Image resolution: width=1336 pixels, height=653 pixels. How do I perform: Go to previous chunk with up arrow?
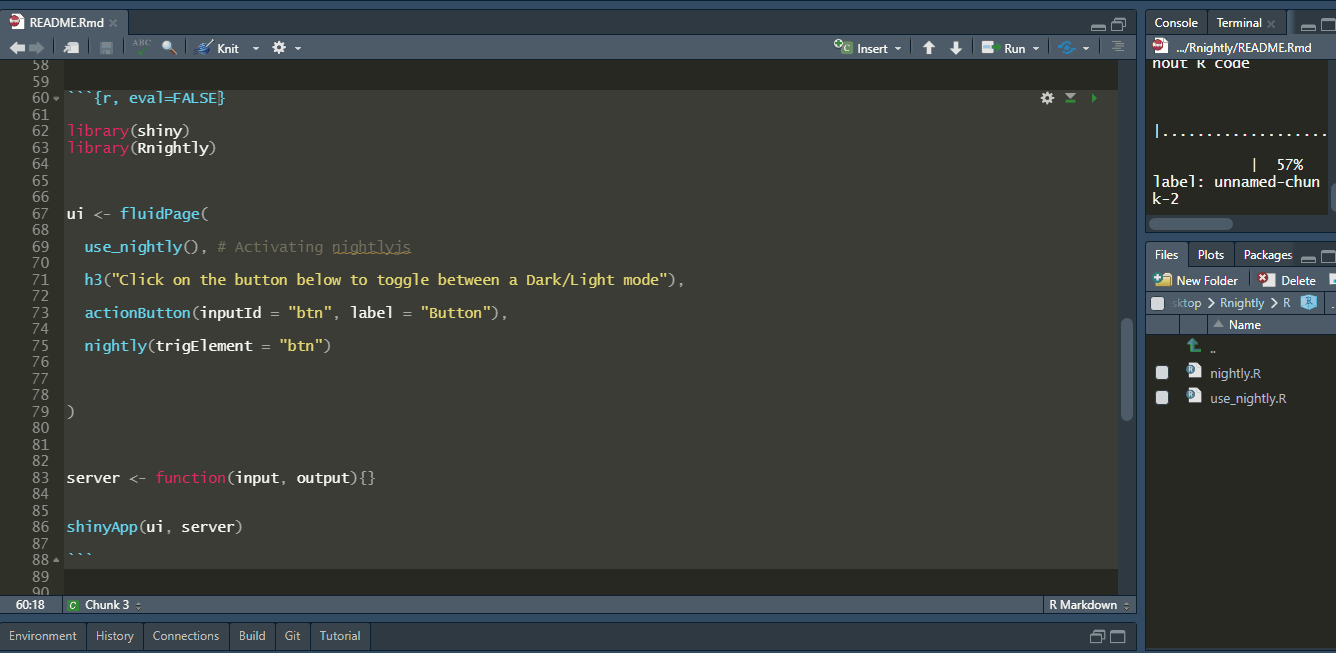point(929,48)
